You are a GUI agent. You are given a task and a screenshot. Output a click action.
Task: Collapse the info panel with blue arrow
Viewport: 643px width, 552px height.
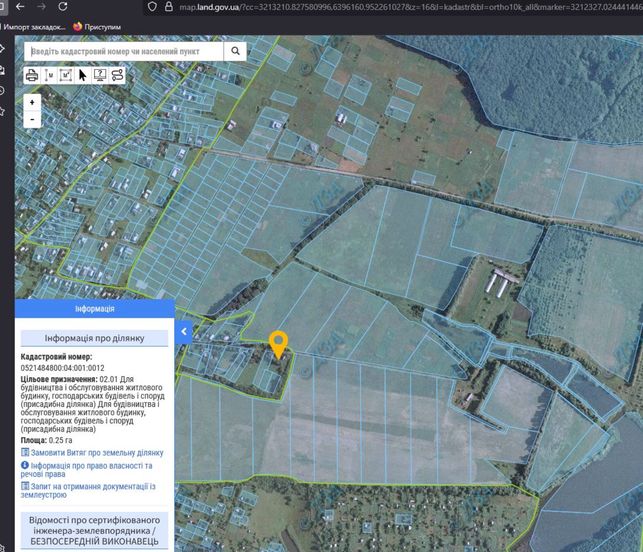pyautogui.click(x=183, y=332)
